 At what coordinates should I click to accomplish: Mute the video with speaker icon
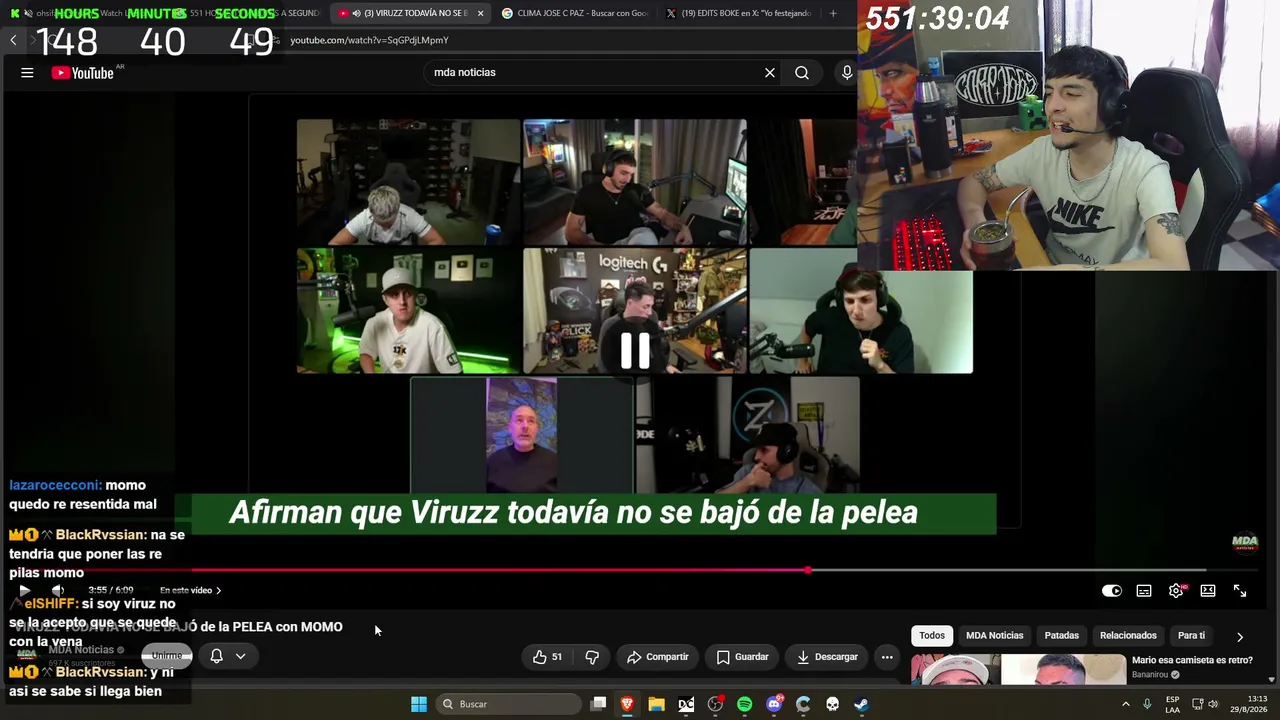(x=58, y=590)
